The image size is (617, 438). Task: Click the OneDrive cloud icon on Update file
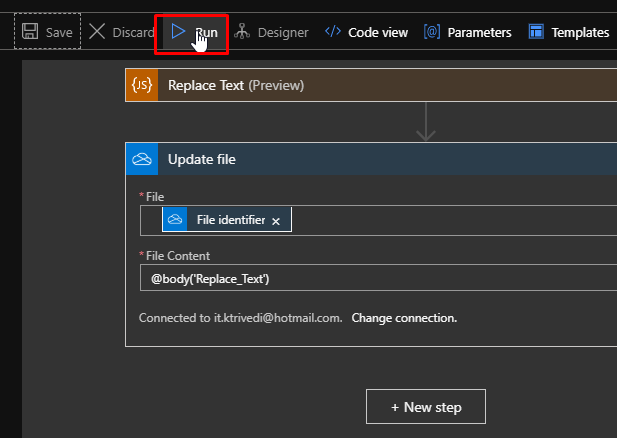(x=142, y=159)
